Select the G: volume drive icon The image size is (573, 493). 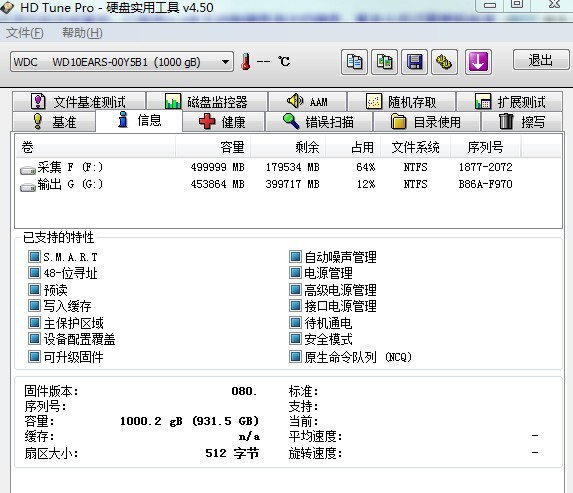pyautogui.click(x=28, y=187)
